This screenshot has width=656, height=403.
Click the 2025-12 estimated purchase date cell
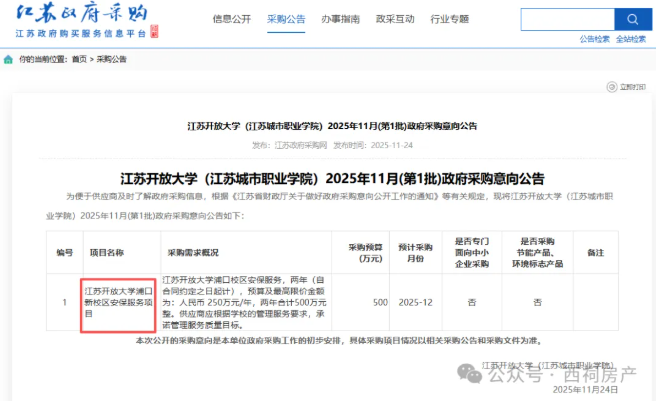414,302
